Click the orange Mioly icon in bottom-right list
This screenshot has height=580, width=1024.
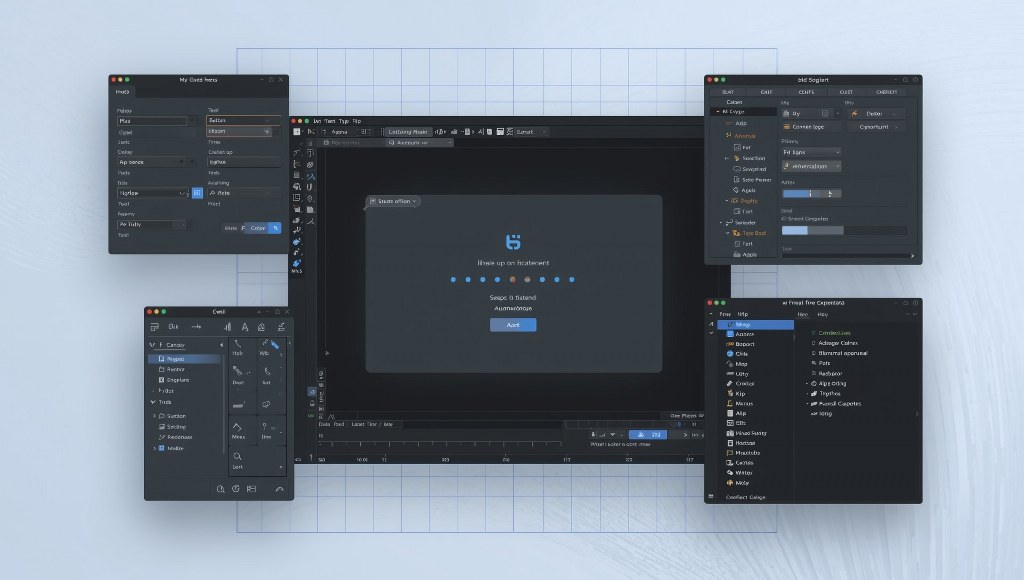[730, 483]
